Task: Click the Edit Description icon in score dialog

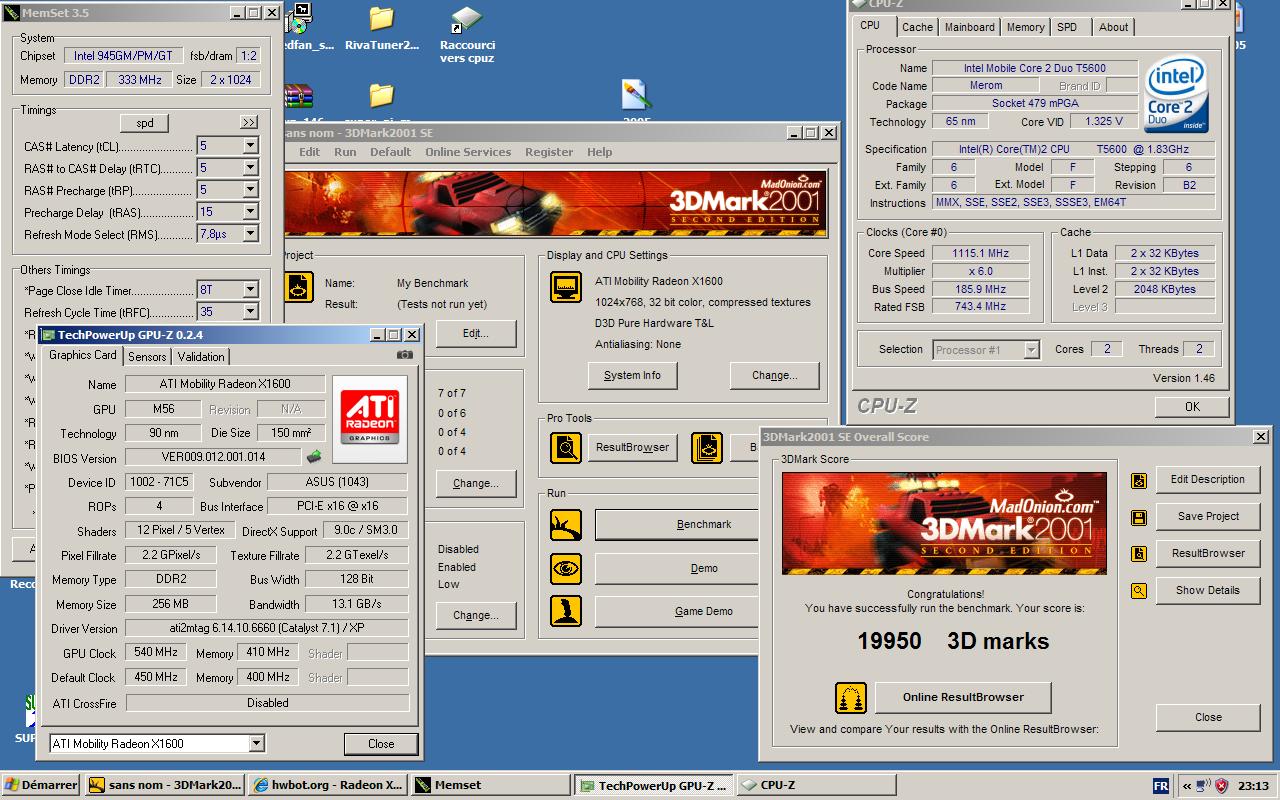Action: 1139,480
